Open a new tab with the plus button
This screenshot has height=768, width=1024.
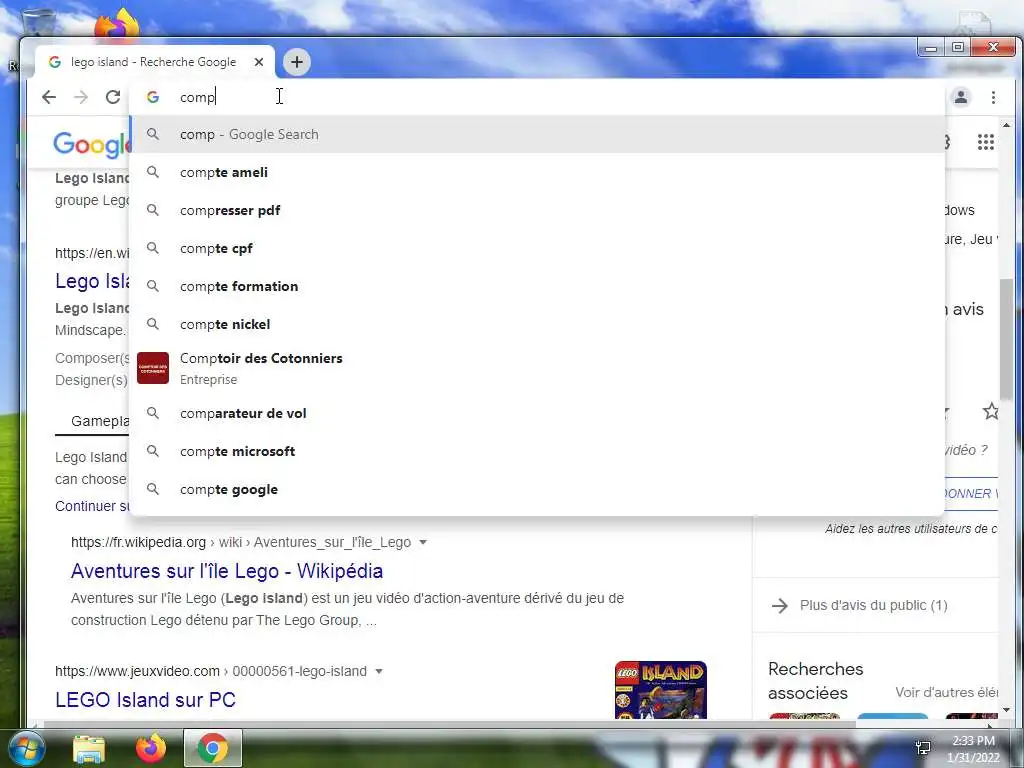coord(296,62)
